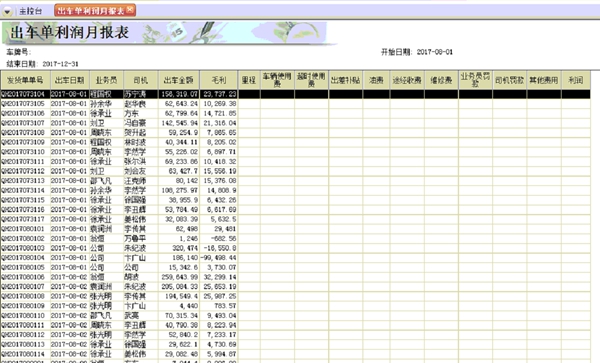Select order number QH2017073116
This screenshot has width=600, height=363.
(x=23, y=210)
